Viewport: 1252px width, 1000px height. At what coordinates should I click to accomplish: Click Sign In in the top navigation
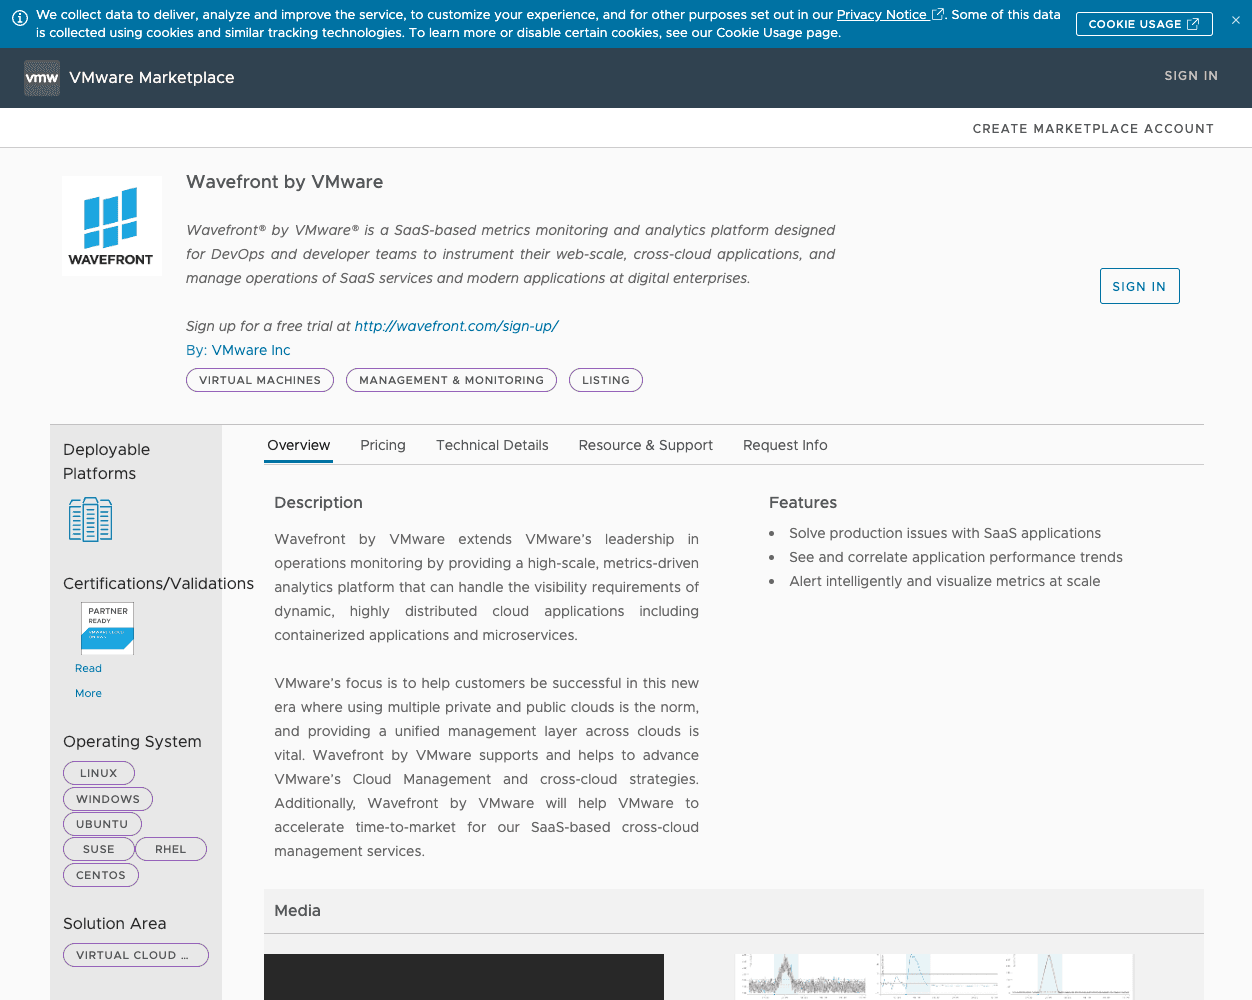tap(1191, 76)
